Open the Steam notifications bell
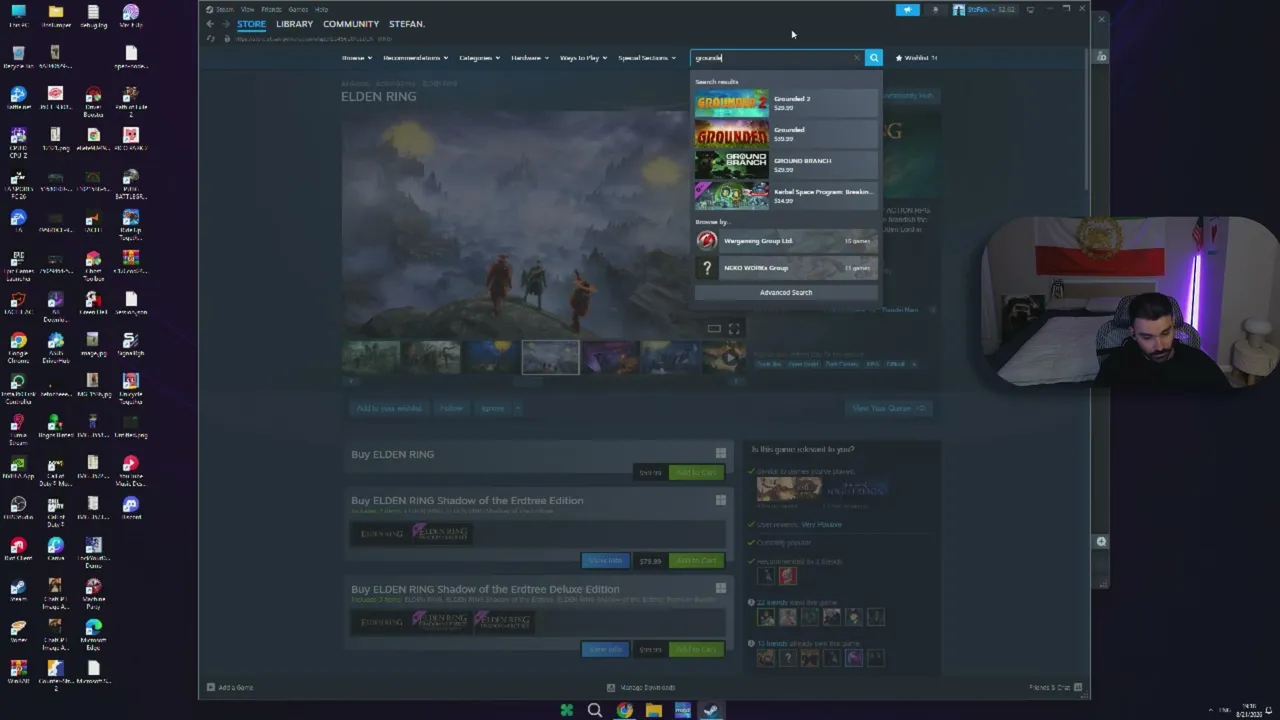This screenshot has height=720, width=1280. tap(936, 10)
